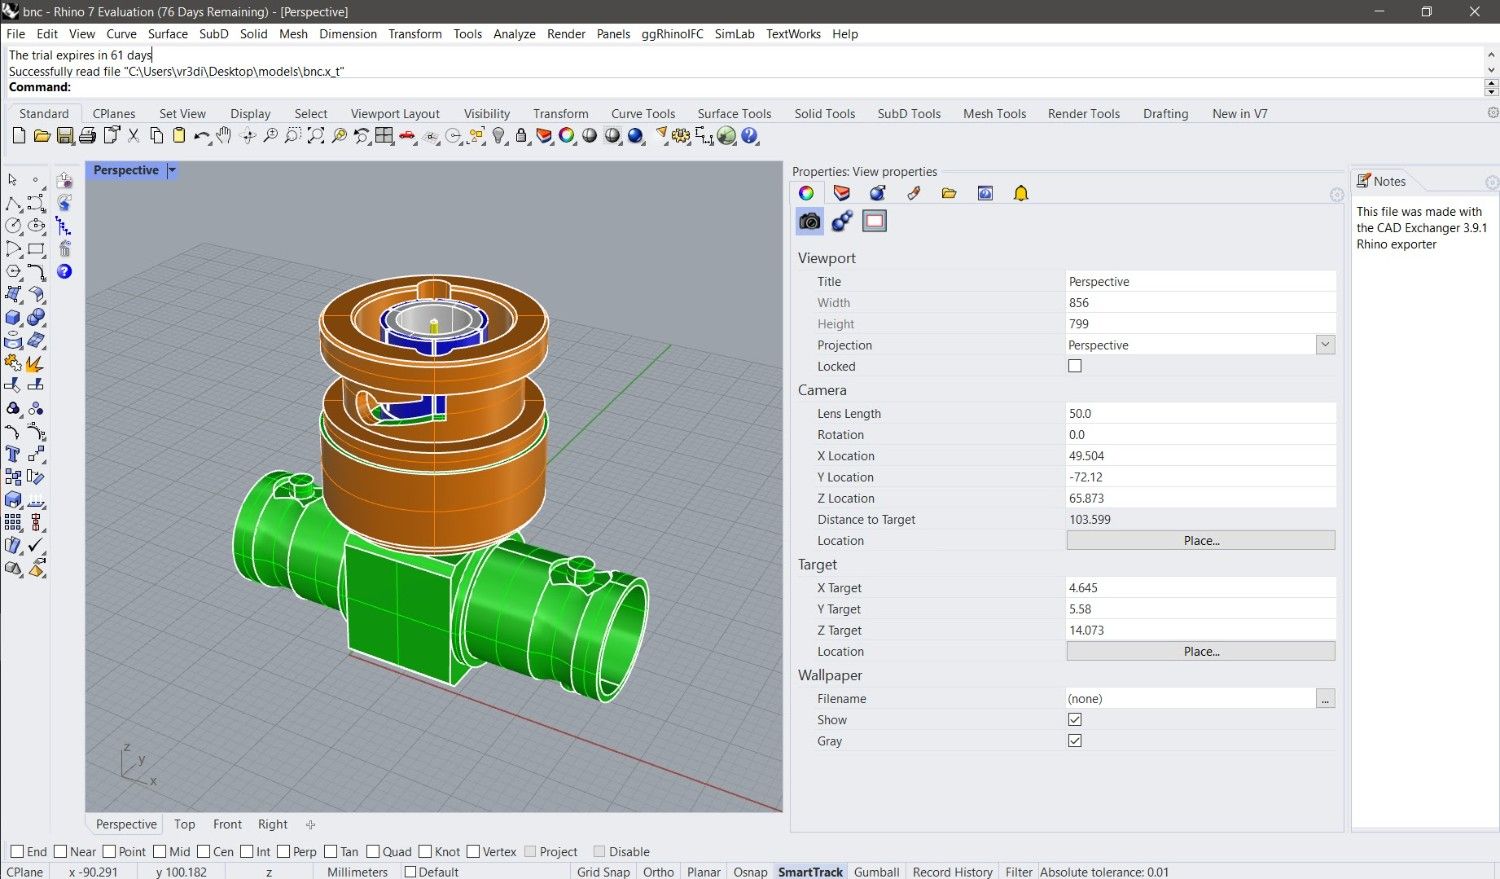This screenshot has width=1500, height=879.
Task: Select the Pan tool in the top toolbar
Action: [223, 136]
